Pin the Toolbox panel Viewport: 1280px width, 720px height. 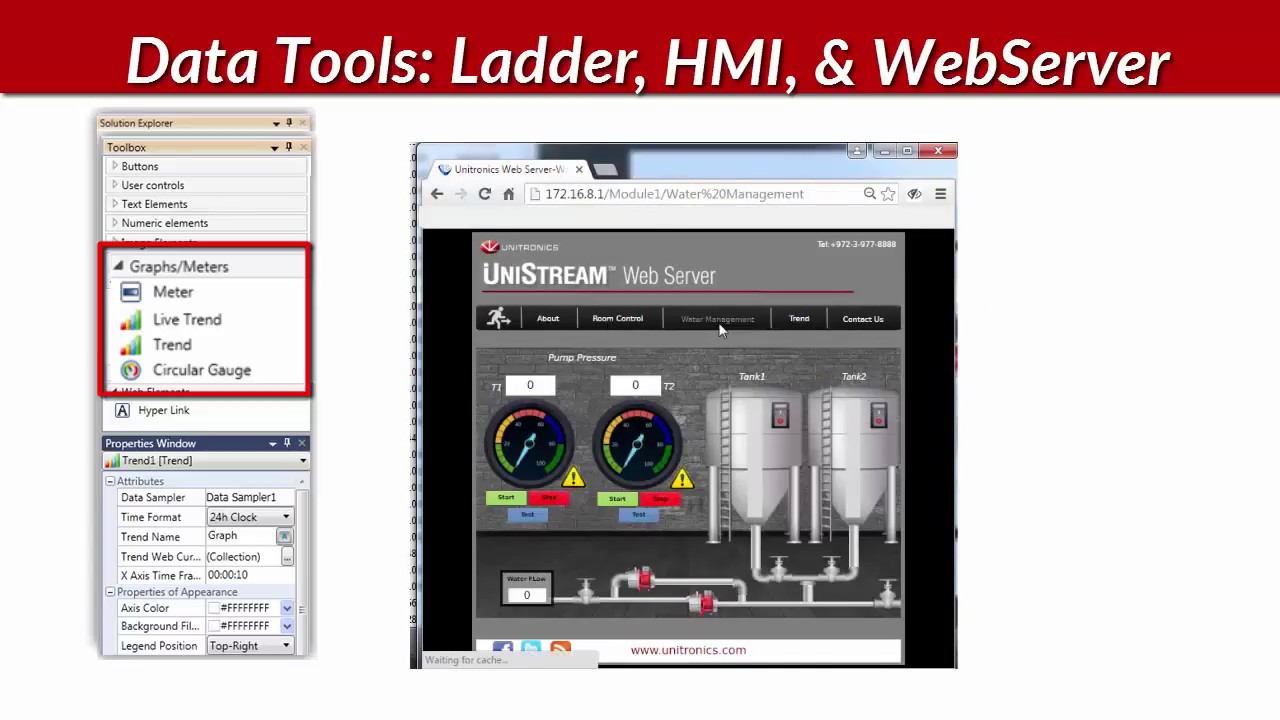pyautogui.click(x=289, y=147)
